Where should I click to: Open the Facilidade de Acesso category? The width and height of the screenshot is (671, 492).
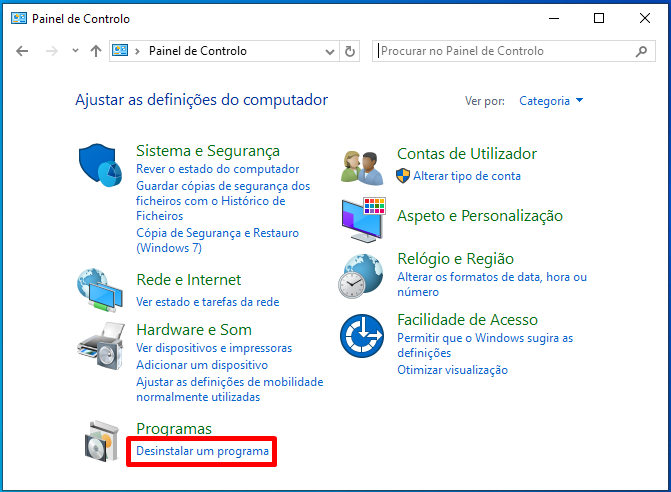pos(467,320)
